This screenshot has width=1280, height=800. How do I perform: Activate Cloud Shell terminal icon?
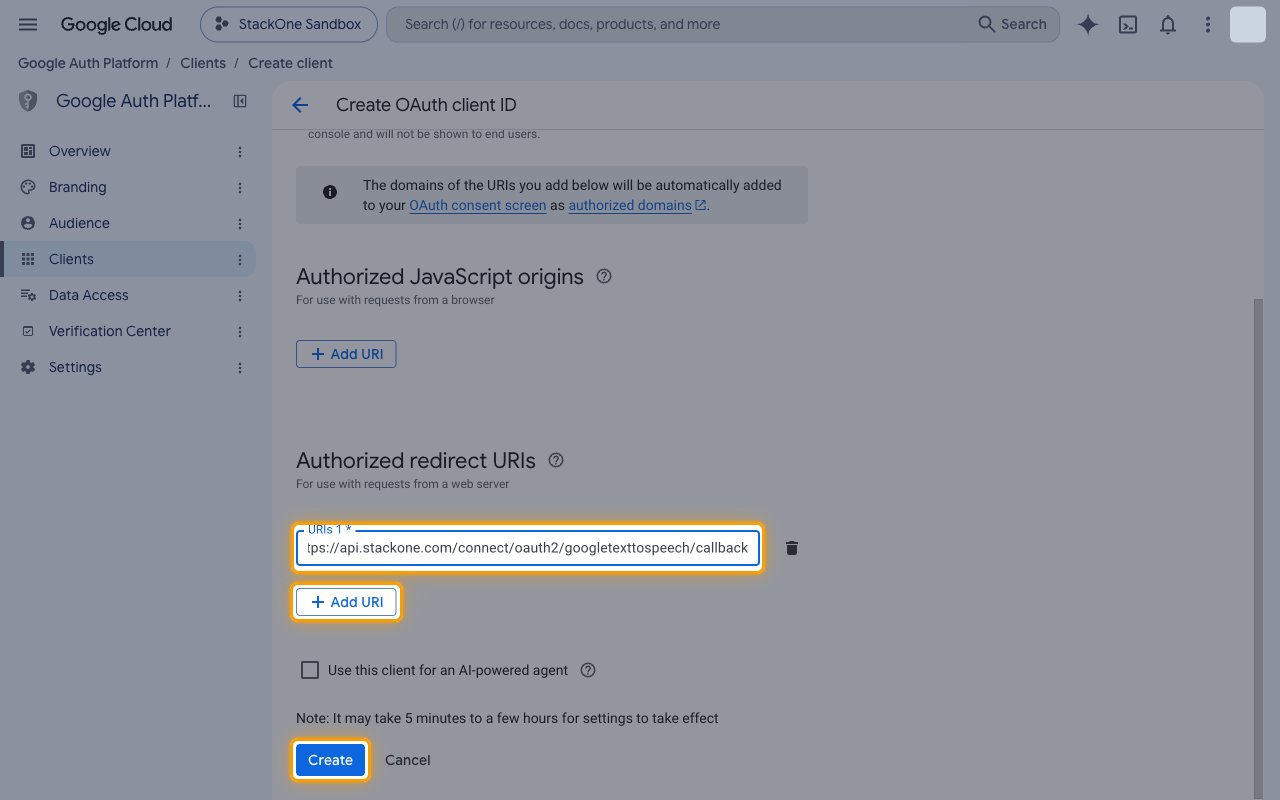1128,25
